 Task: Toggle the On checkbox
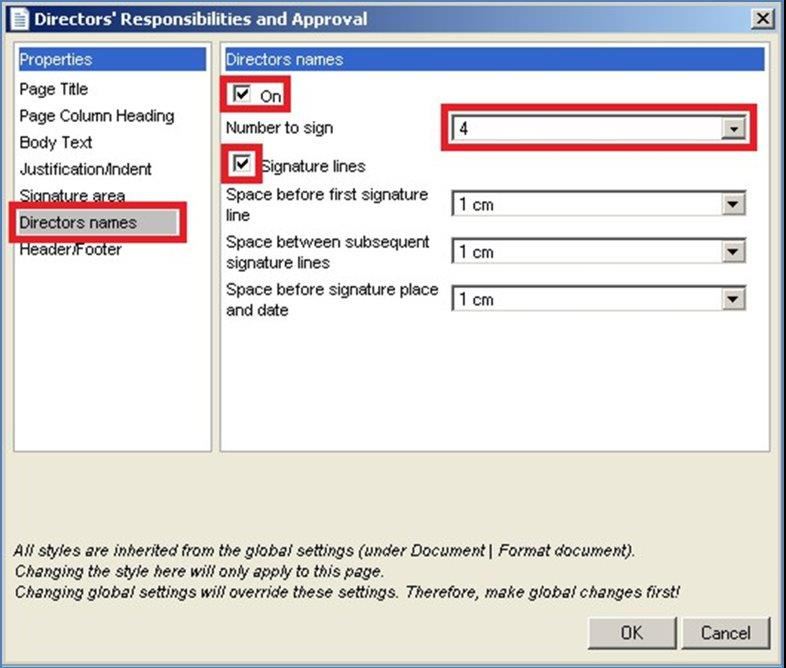[x=242, y=94]
